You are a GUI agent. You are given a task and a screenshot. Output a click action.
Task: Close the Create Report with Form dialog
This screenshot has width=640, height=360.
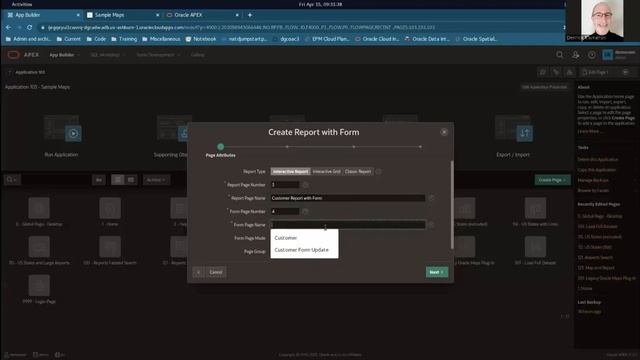444,132
